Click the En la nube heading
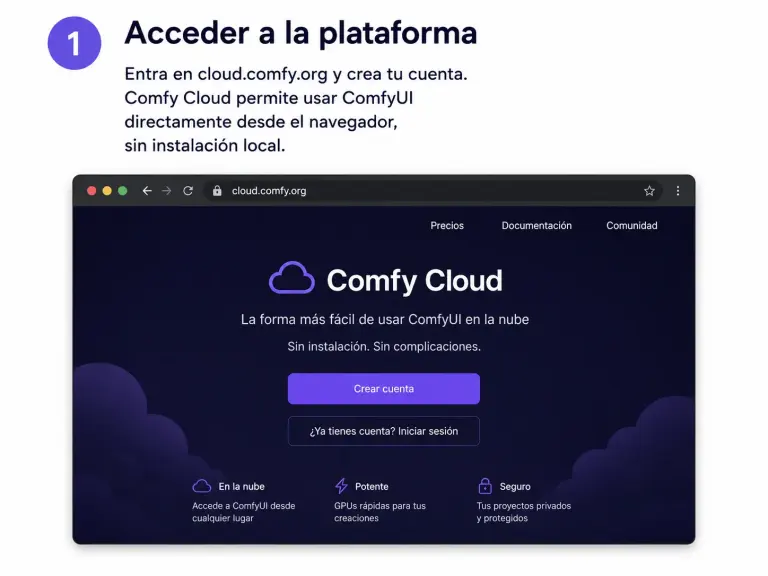768x576 pixels. (x=241, y=486)
